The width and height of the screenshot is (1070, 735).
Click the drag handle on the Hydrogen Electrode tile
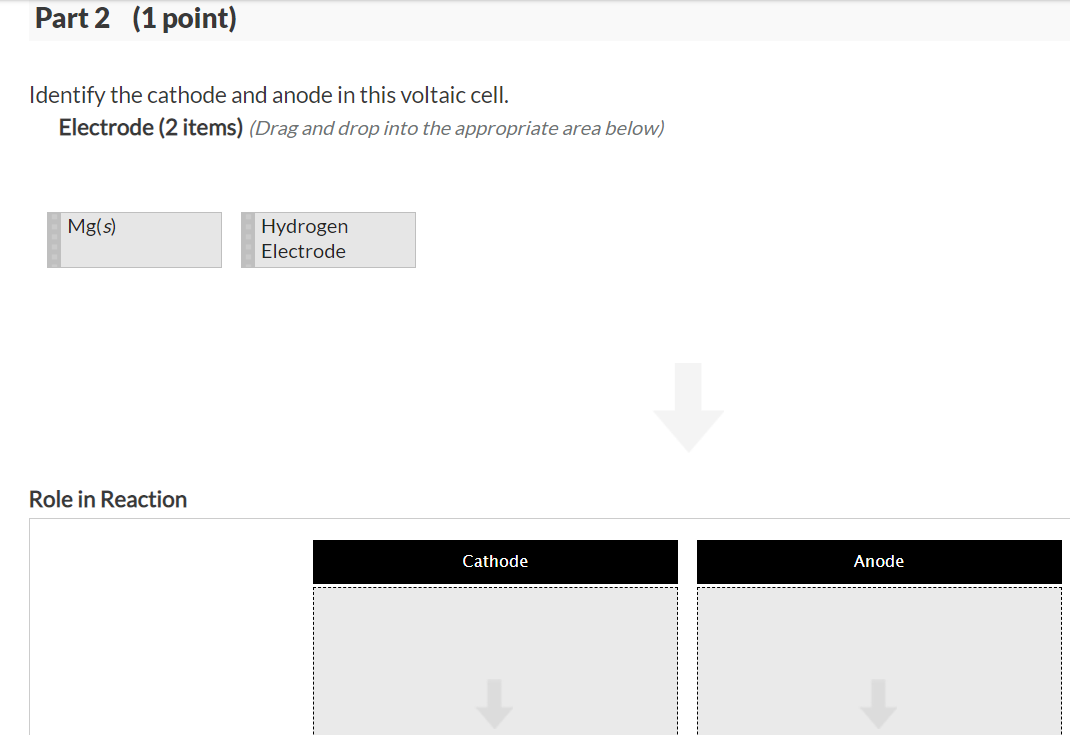(x=247, y=240)
